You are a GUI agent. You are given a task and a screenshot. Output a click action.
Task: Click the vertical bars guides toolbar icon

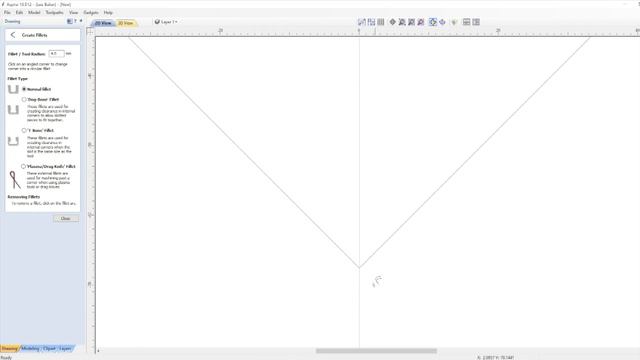pos(380,22)
